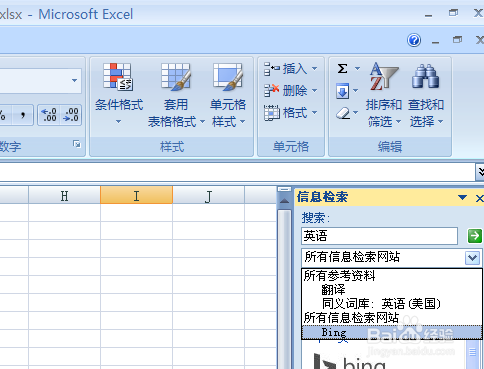Click the AutoSum sigma icon

point(342,69)
